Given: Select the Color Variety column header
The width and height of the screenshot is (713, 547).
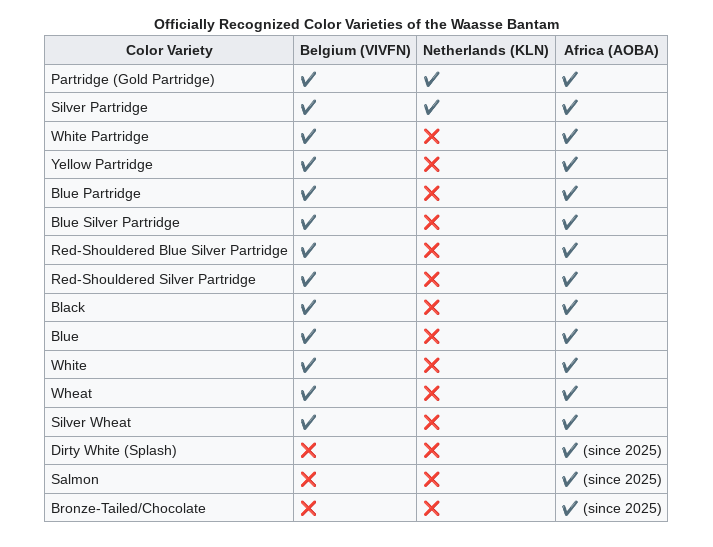Looking at the screenshot, I should pyautogui.click(x=169, y=50).
